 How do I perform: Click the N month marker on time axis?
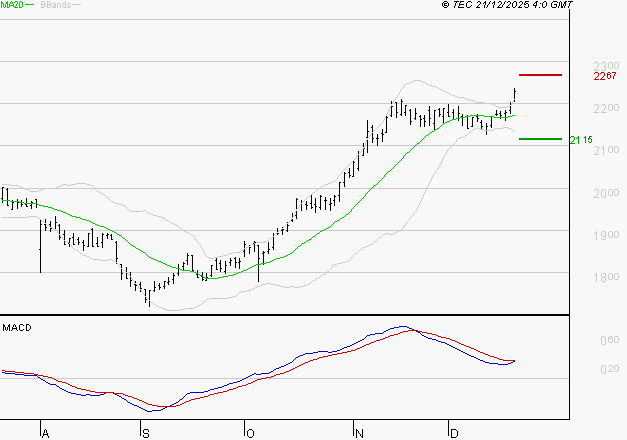coord(359,434)
